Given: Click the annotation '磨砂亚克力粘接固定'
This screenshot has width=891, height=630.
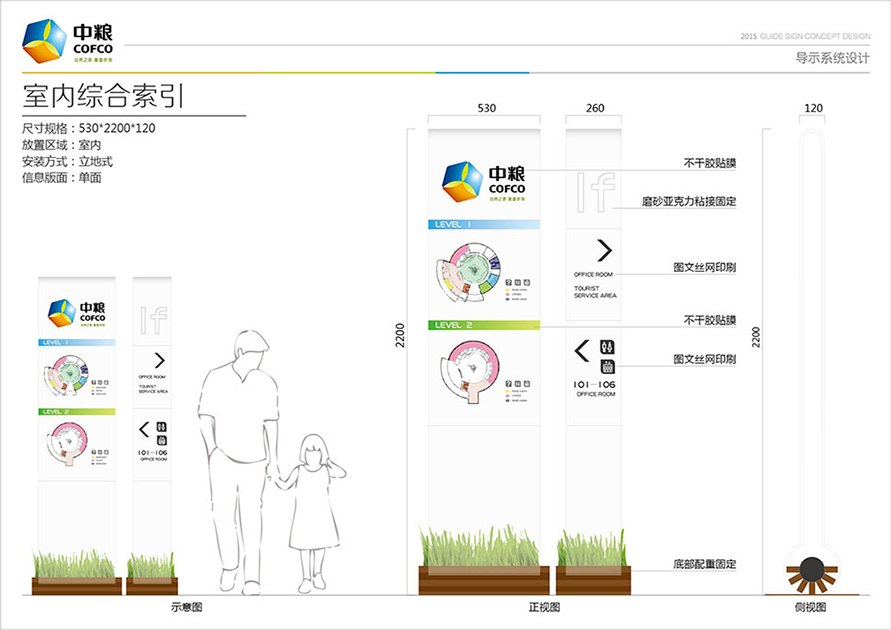Looking at the screenshot, I should click(689, 201).
